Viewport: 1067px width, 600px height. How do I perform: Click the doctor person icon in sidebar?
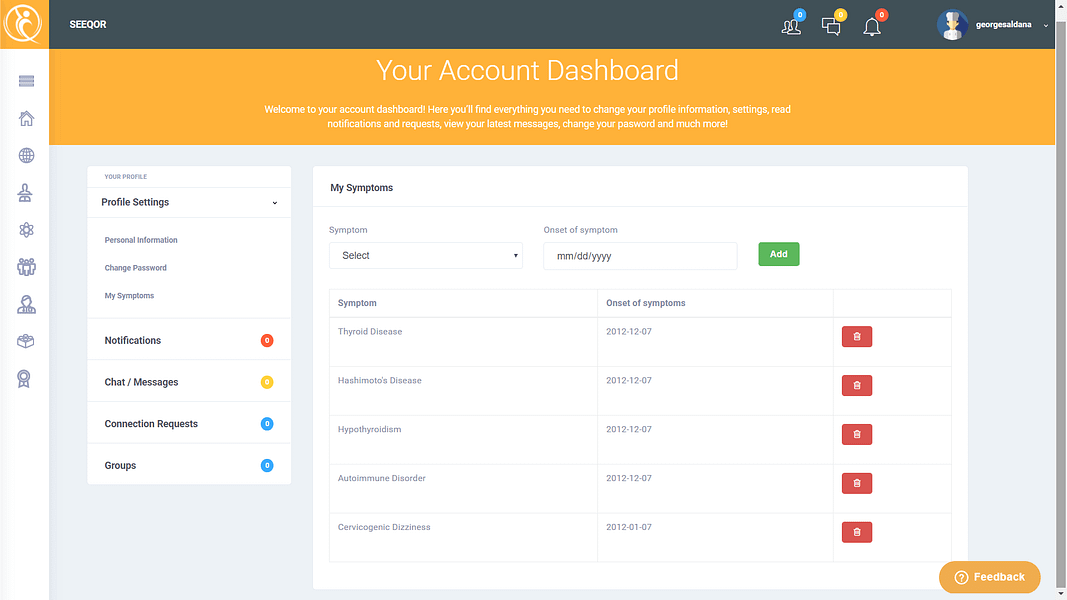point(27,304)
